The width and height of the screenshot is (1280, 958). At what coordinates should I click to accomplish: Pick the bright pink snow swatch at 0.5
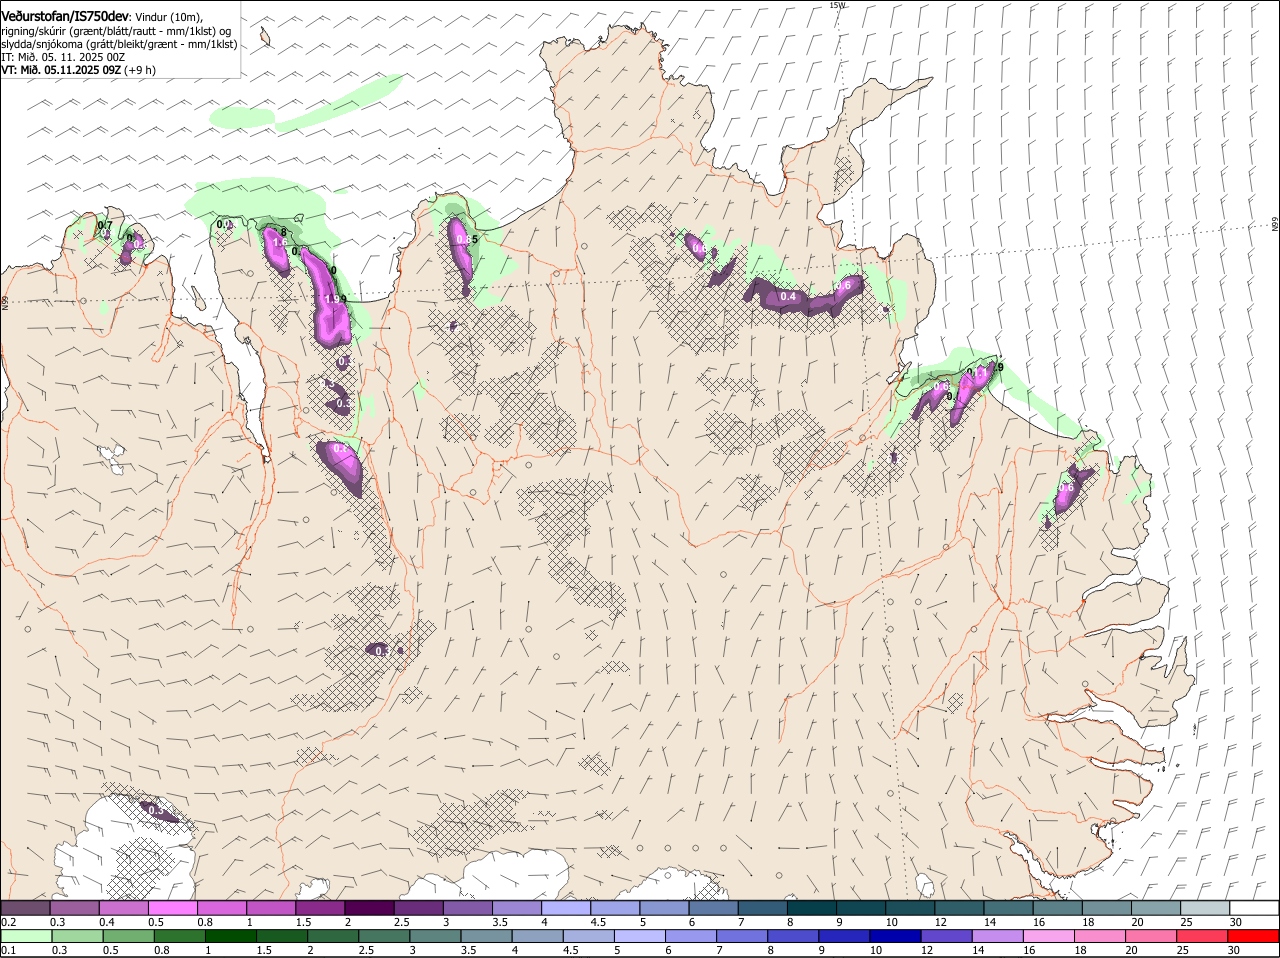tap(173, 908)
